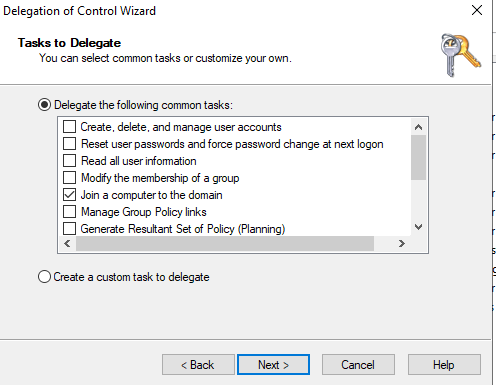
Task: Click the task list scroll down arrow
Action: click(x=418, y=227)
